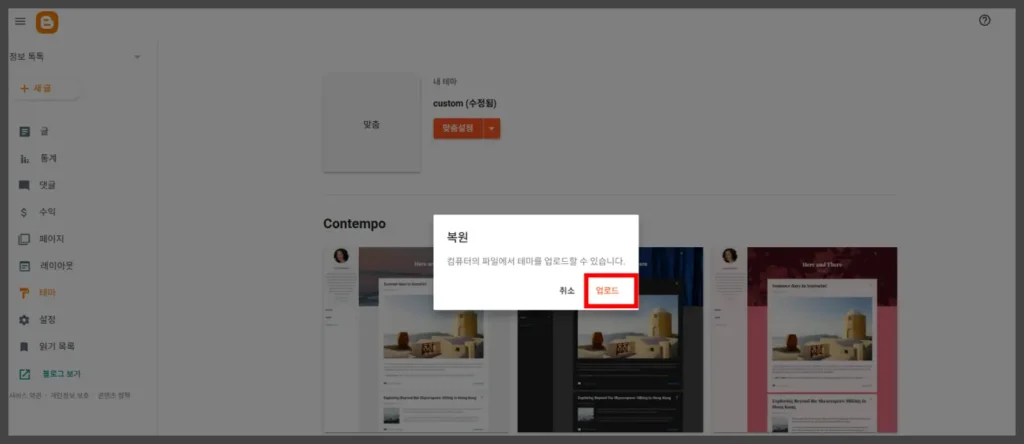Expand the arrow beside 맞춤설정
Viewport: 1024px width, 444px height.
[x=492, y=129]
